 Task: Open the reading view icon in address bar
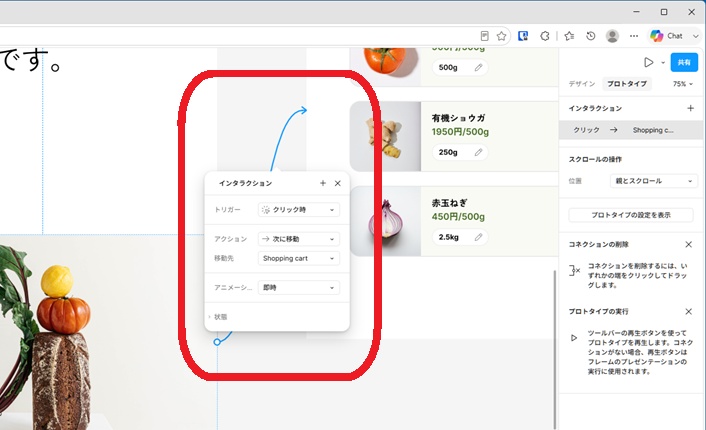coord(484,36)
